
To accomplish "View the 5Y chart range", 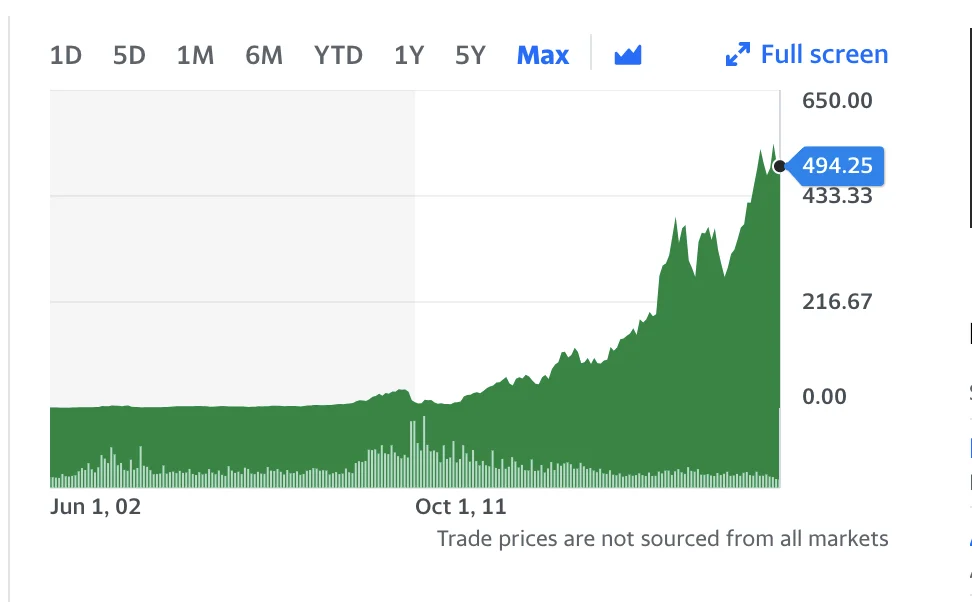I will point(470,55).
